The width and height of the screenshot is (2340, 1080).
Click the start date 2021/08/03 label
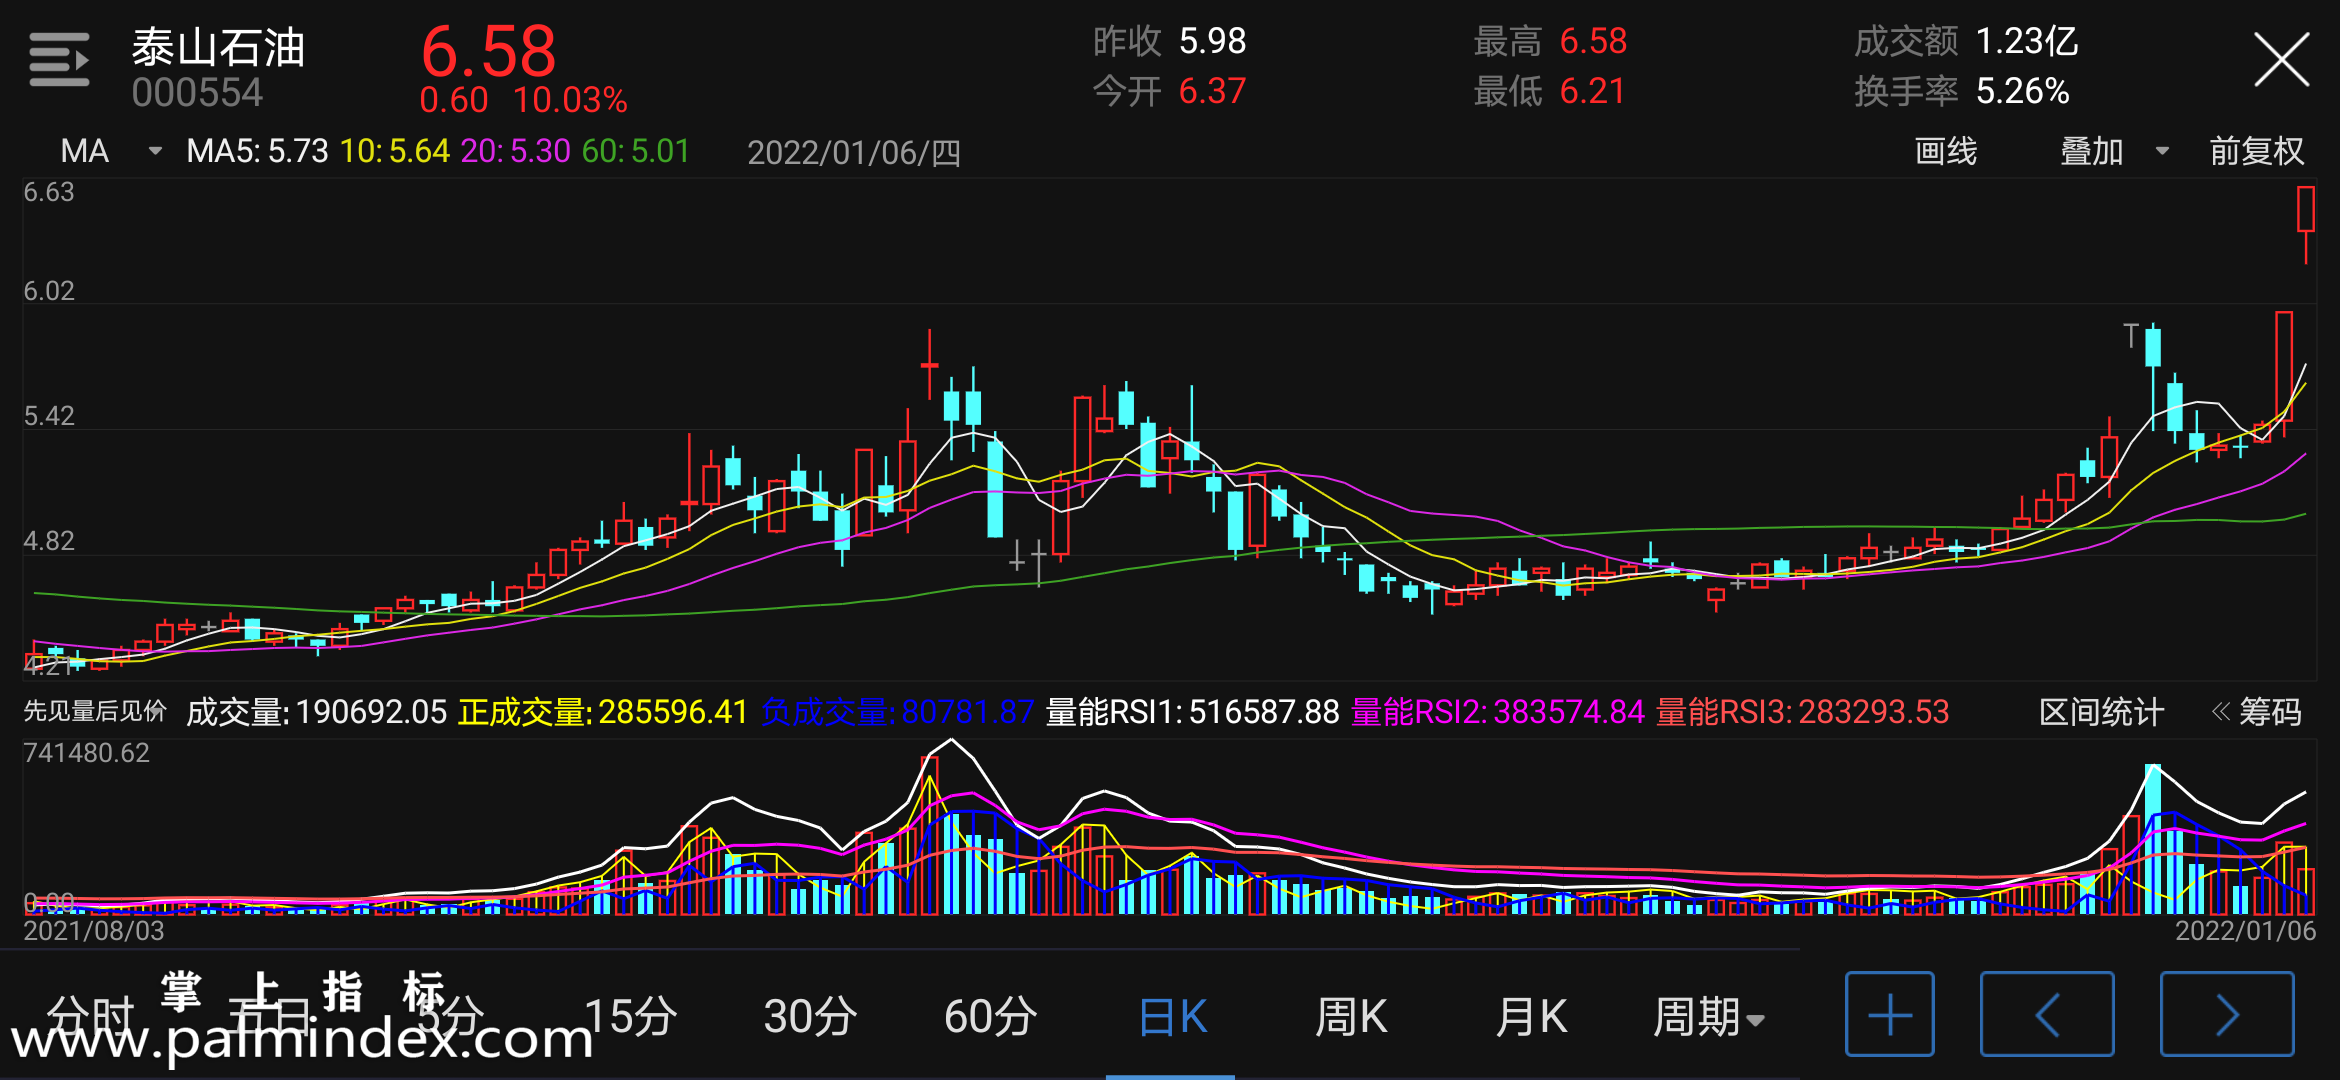click(94, 931)
